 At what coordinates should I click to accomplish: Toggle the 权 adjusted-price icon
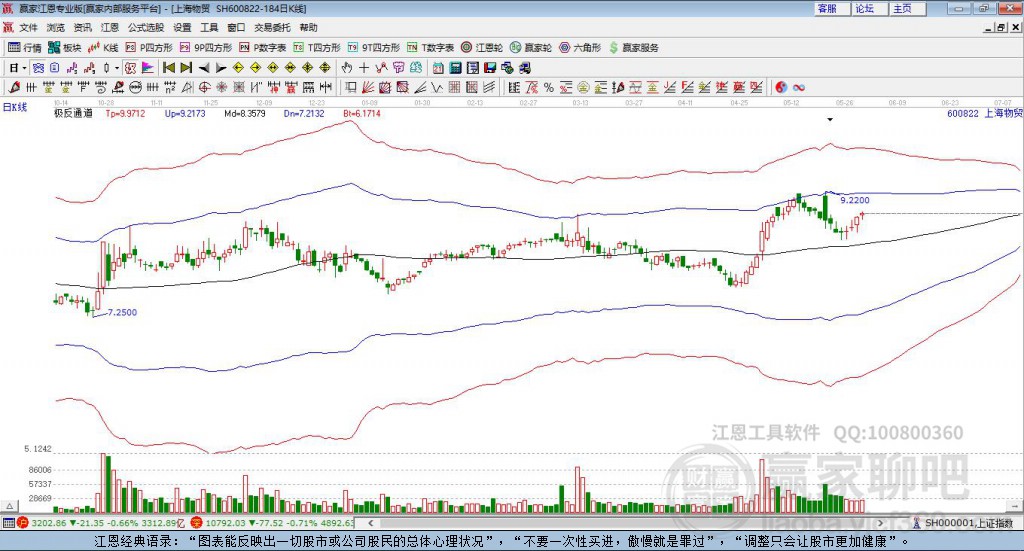[131, 68]
